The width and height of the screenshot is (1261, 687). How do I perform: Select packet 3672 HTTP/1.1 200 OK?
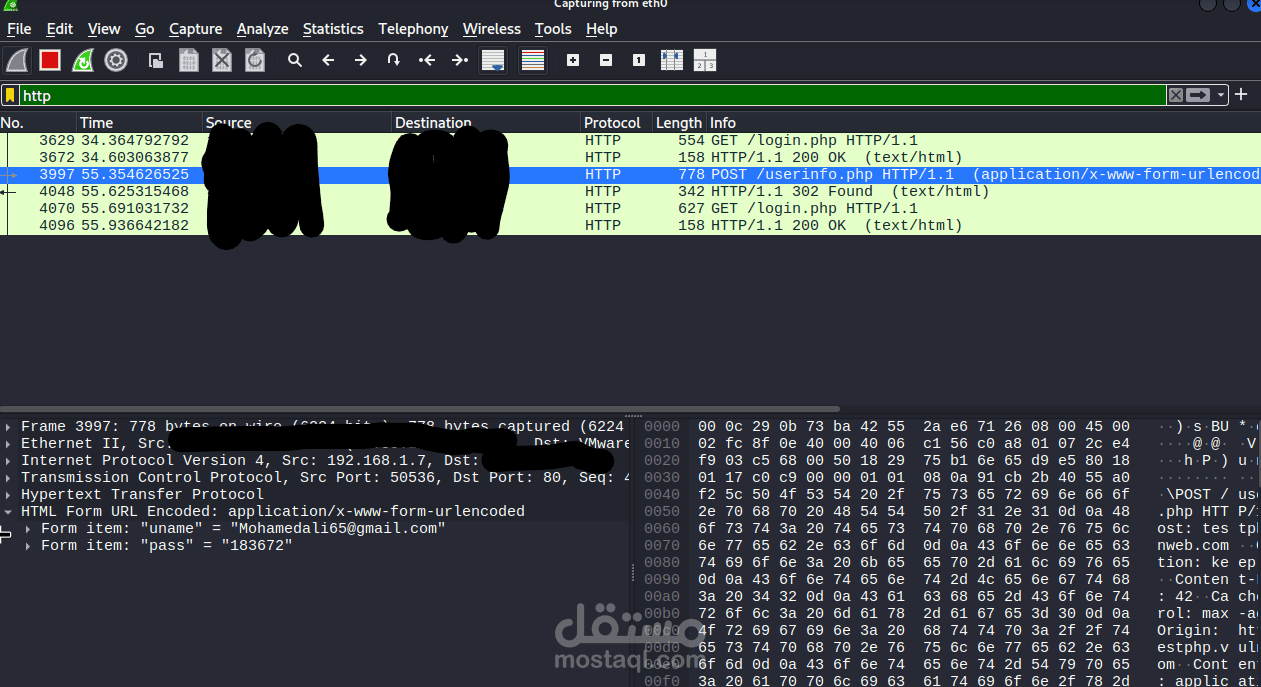tap(630, 158)
